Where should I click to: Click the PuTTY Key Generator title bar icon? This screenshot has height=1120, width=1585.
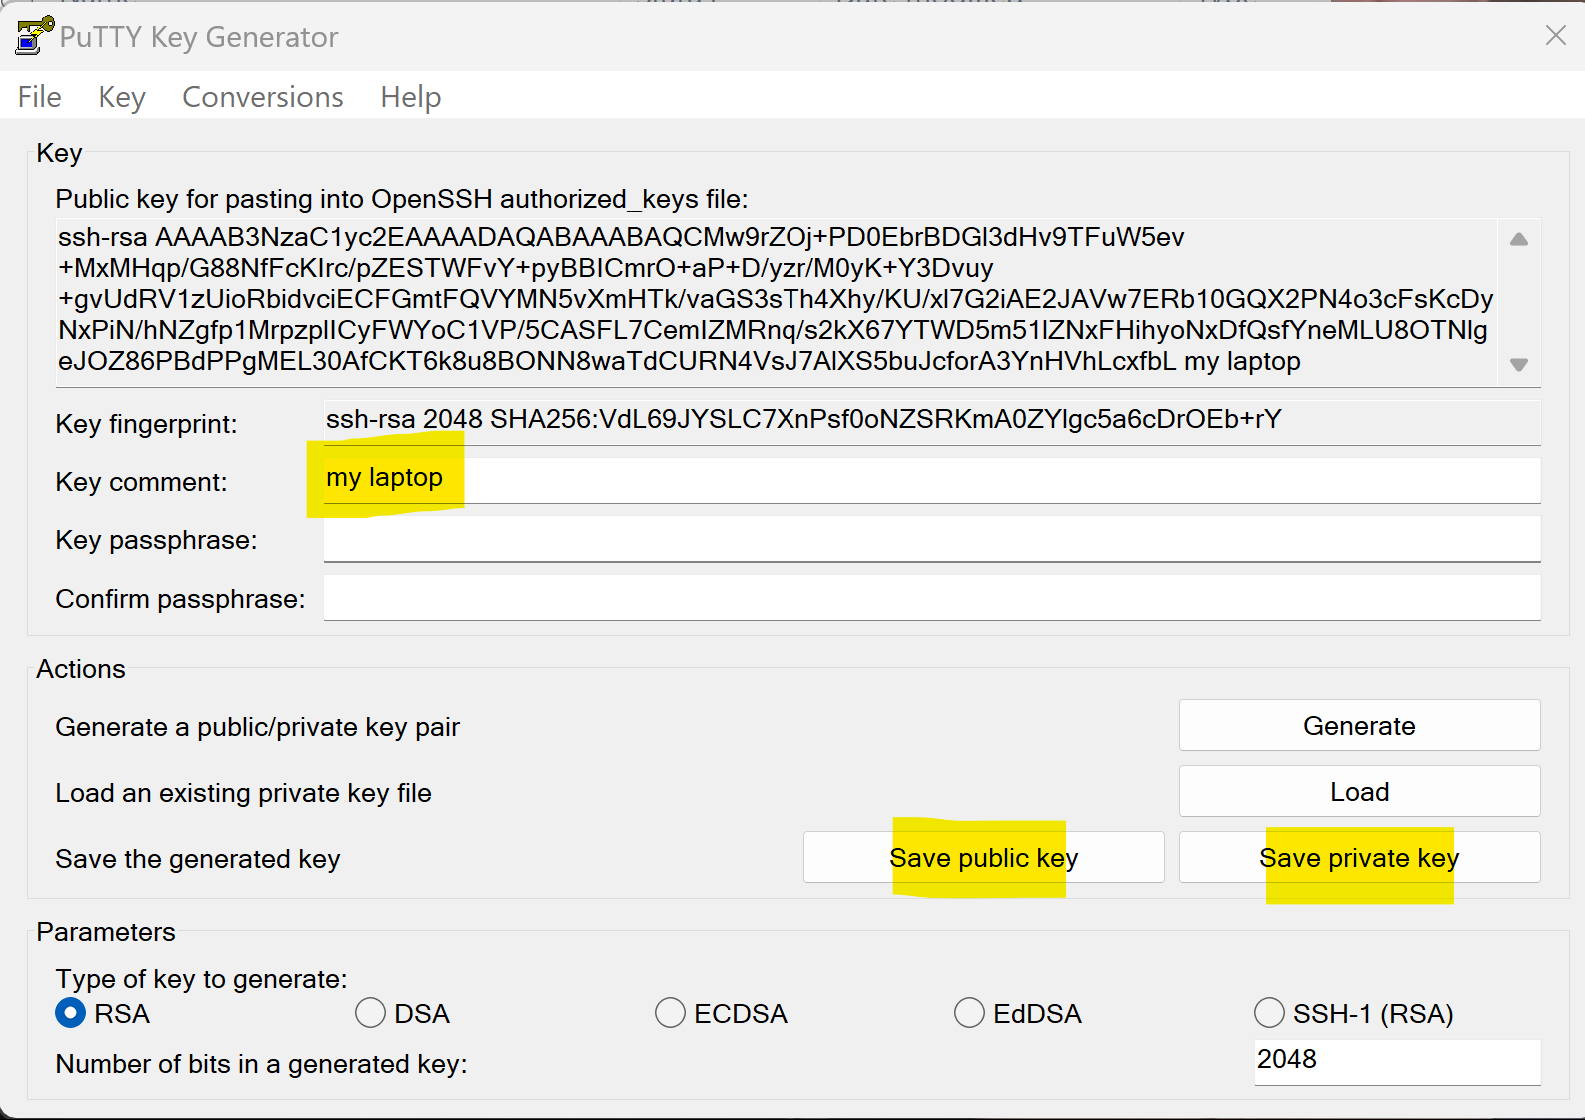click(x=34, y=36)
